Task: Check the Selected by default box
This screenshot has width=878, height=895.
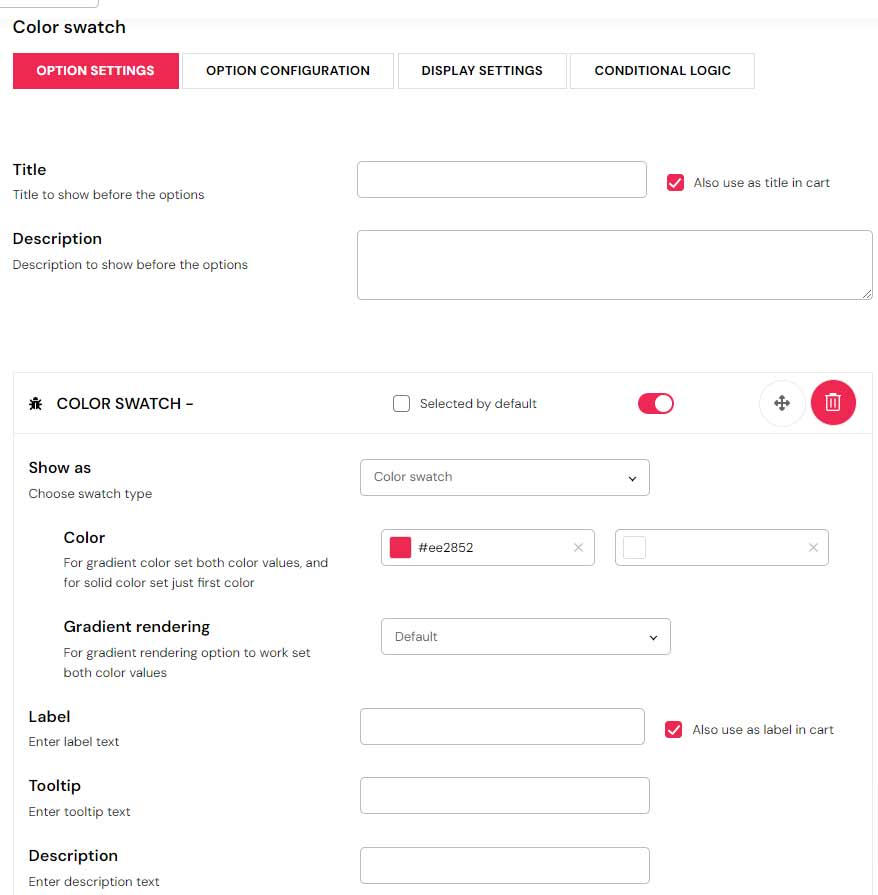Action: [x=402, y=404]
